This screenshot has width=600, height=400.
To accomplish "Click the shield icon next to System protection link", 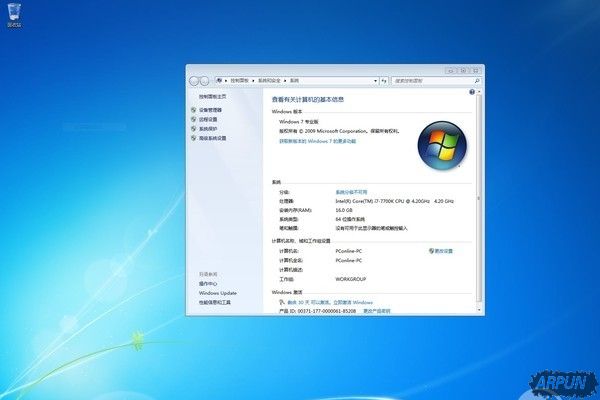I will [194, 129].
